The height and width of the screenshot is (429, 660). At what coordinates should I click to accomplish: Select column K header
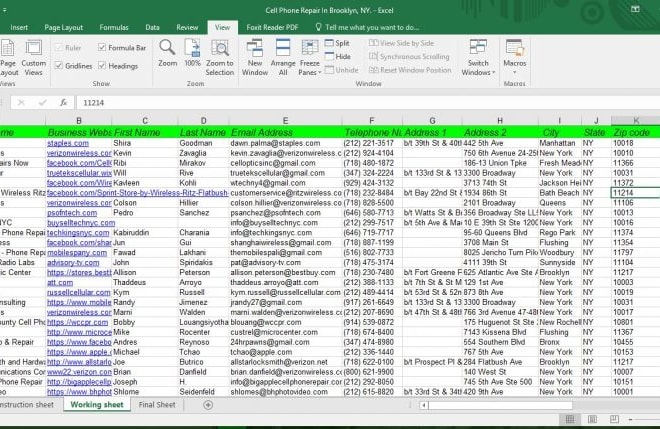[x=636, y=120]
